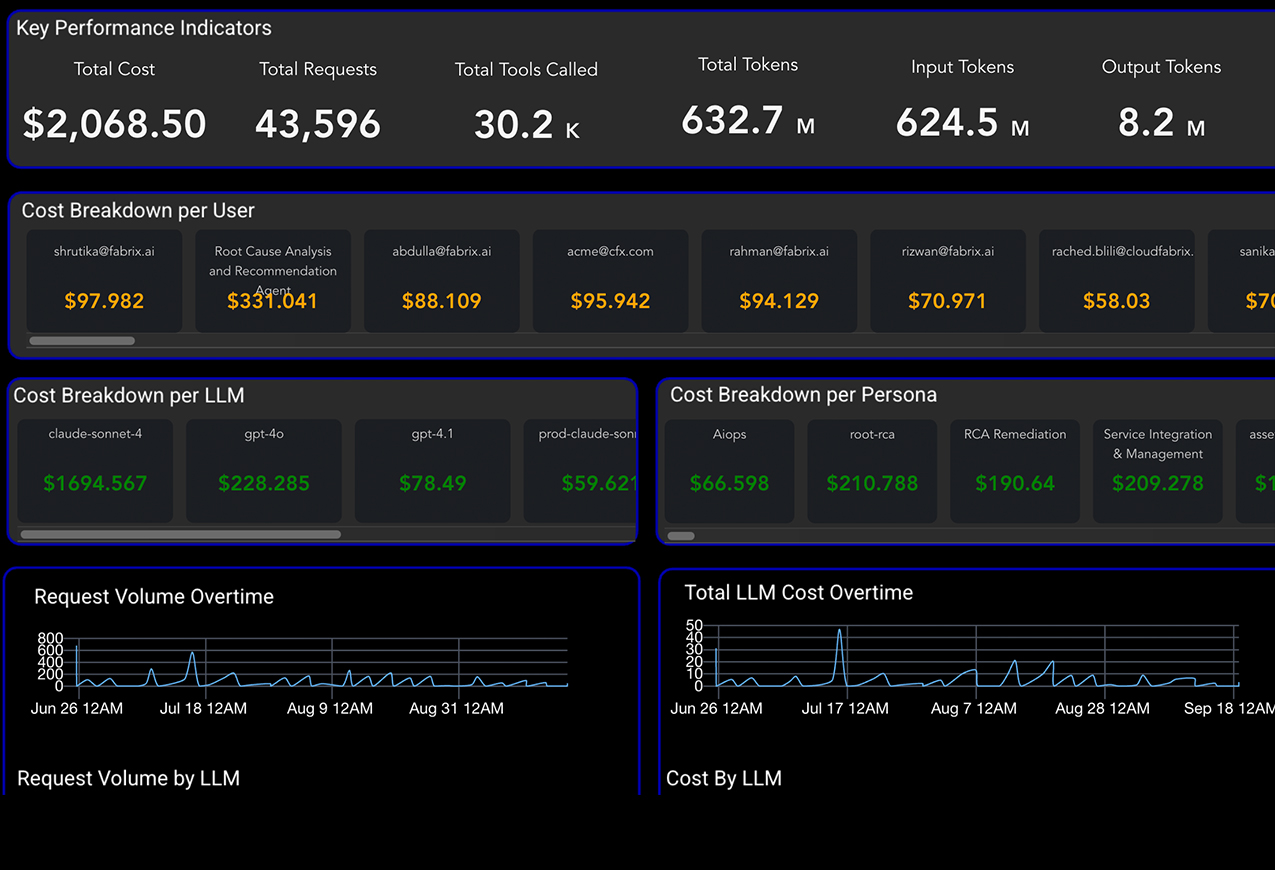Click the rizwan@fabrix.ai cost card
Viewport: 1275px width, 870px height.
(948, 281)
